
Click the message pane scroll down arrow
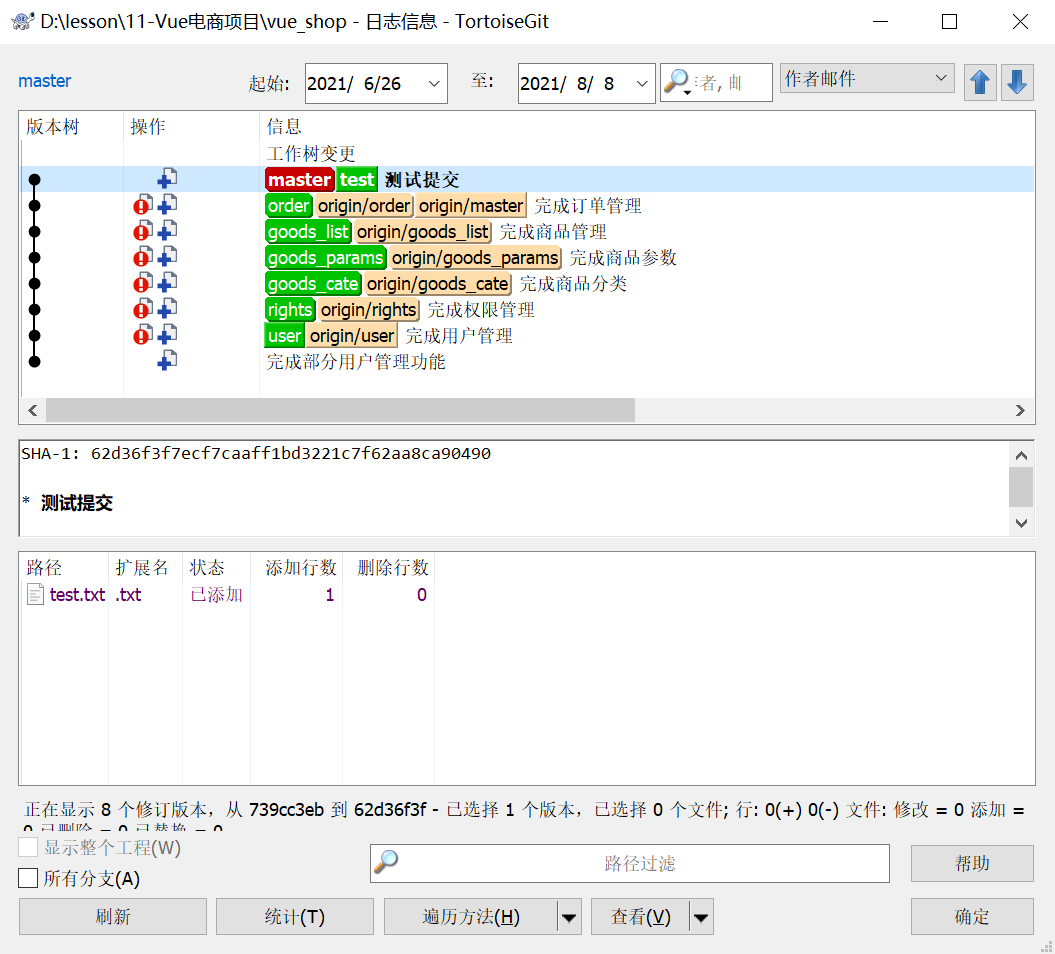[1021, 523]
